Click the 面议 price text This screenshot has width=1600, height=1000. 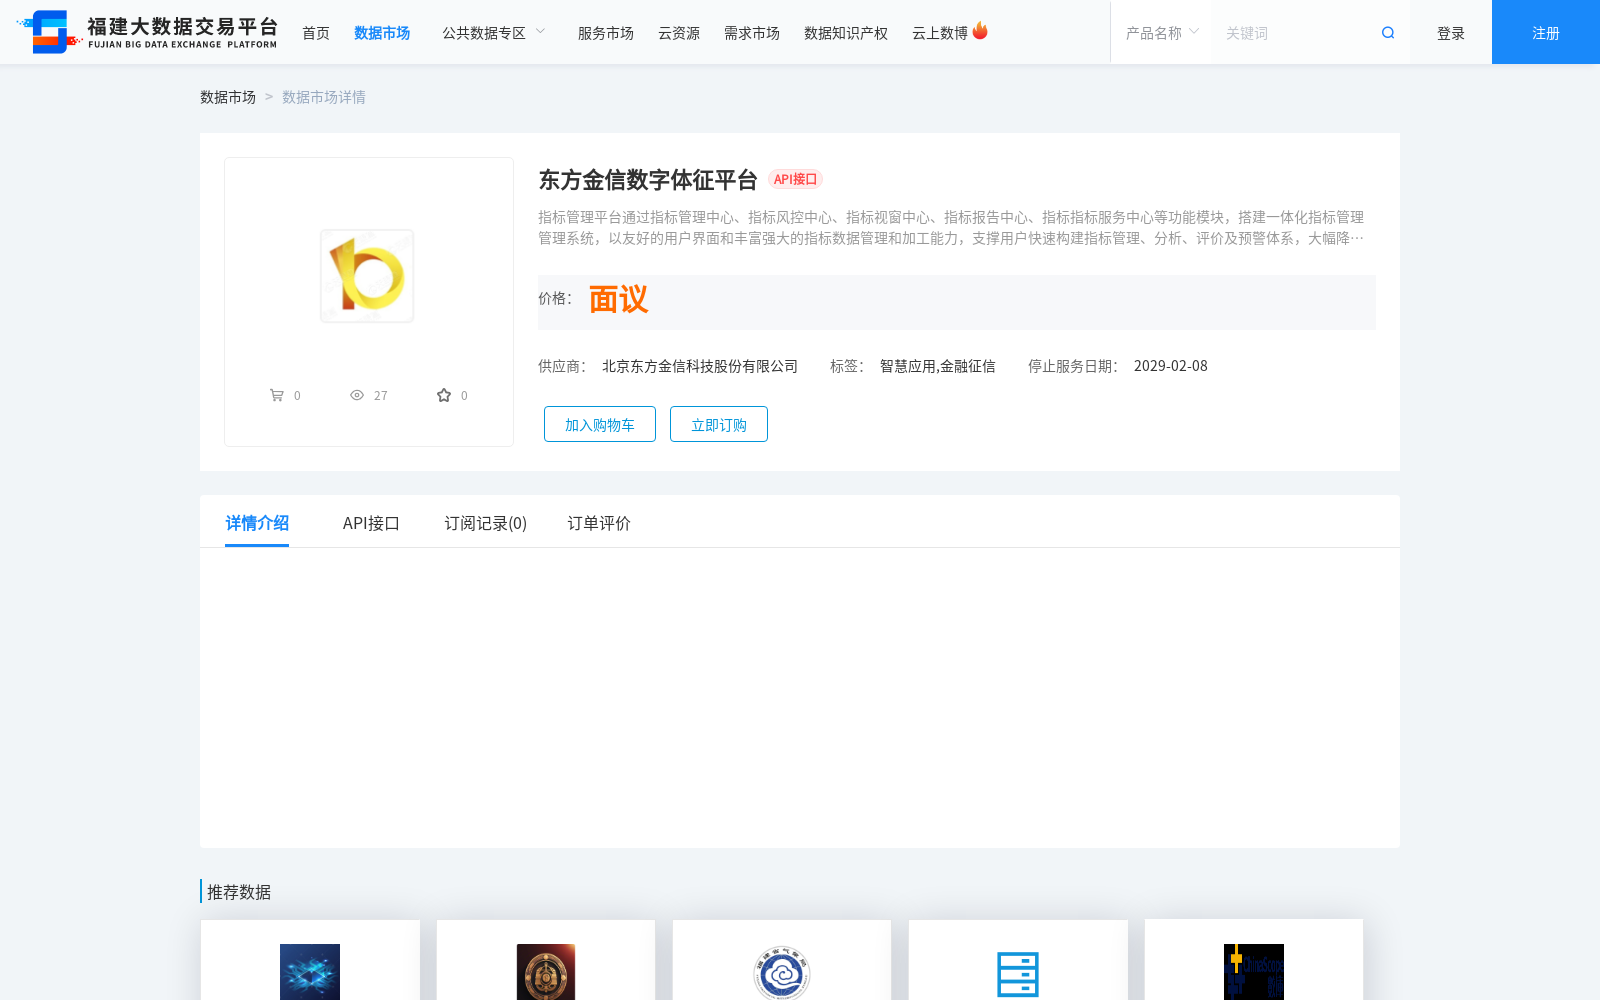coord(619,299)
